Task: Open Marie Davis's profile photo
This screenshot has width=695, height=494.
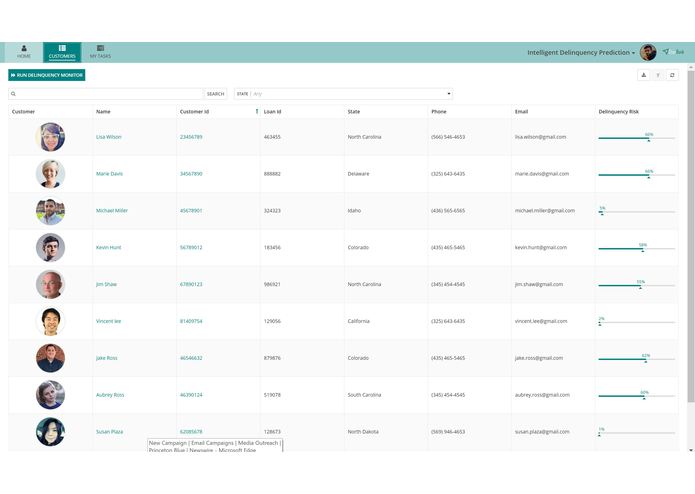Action: pos(50,174)
